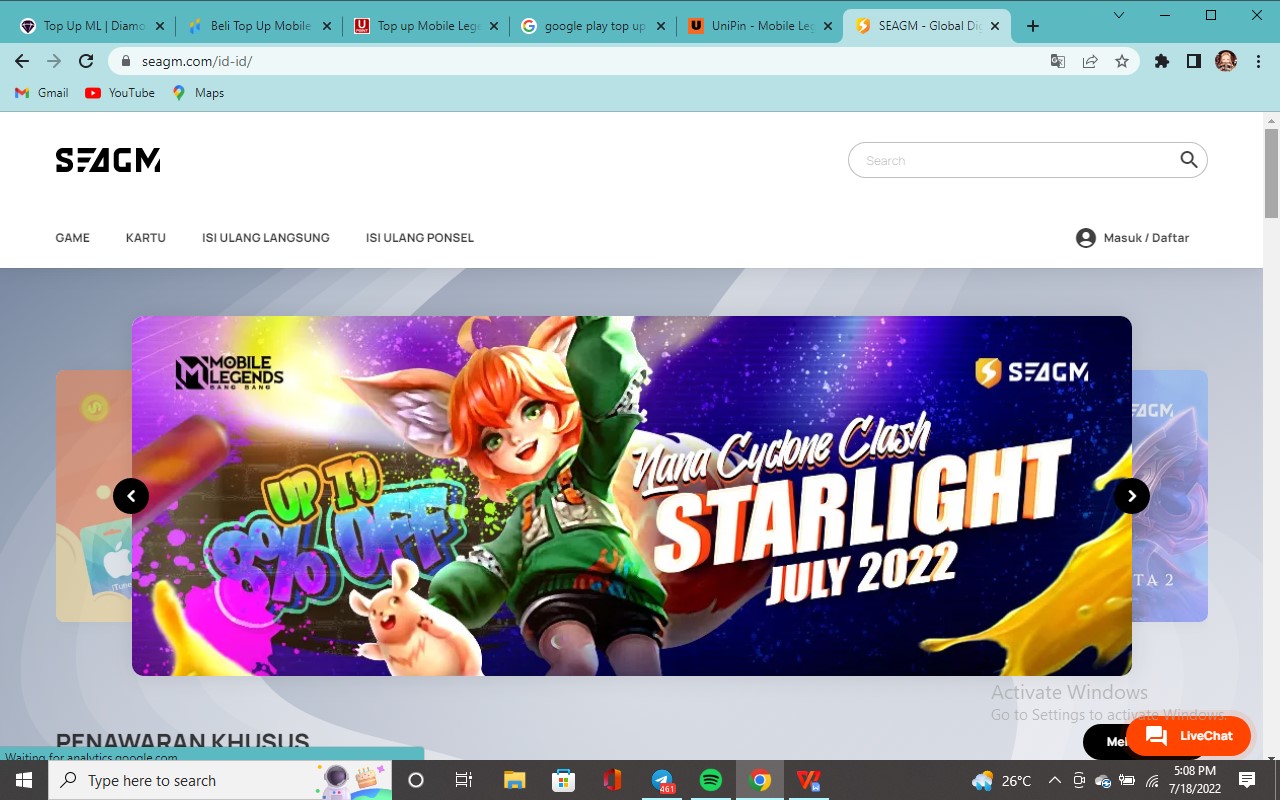Open the Chrome profile avatar
The height and width of the screenshot is (800, 1280).
point(1226,61)
